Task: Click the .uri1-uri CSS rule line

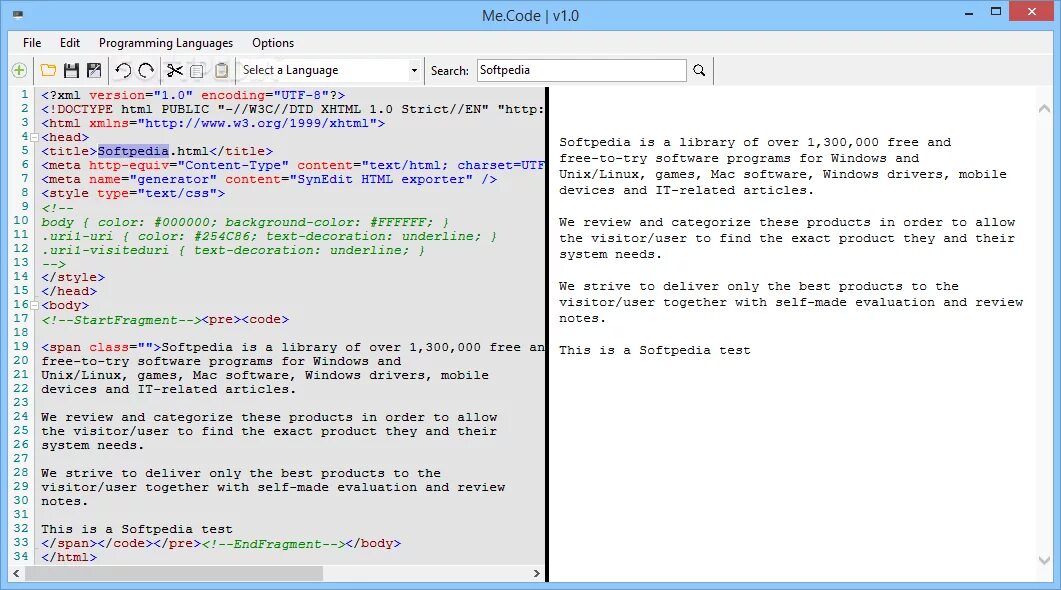Action: (x=269, y=236)
